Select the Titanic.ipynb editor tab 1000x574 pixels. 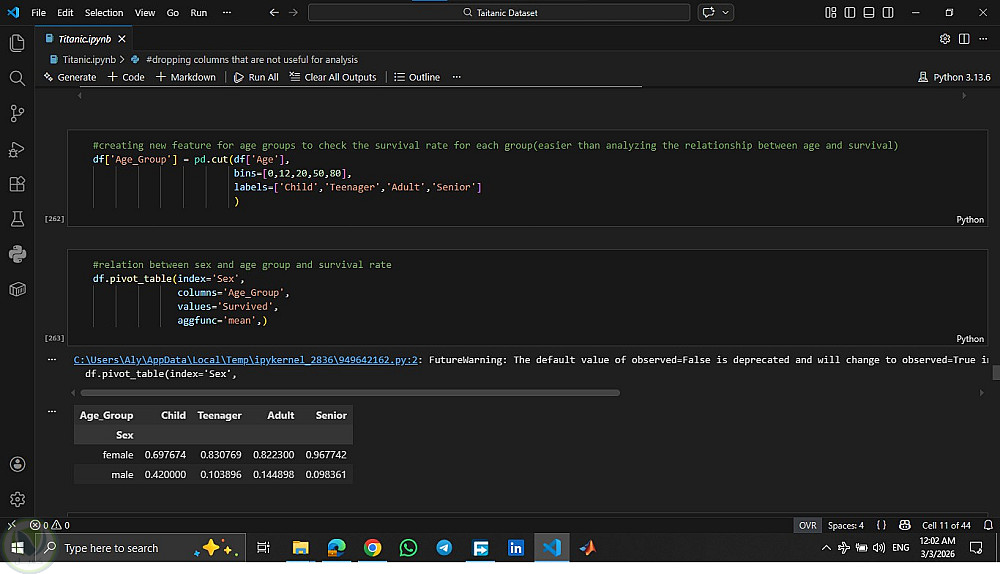point(85,39)
